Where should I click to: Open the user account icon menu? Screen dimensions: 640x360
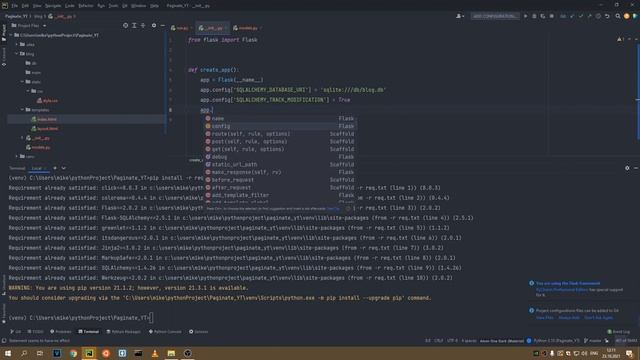click(x=460, y=16)
